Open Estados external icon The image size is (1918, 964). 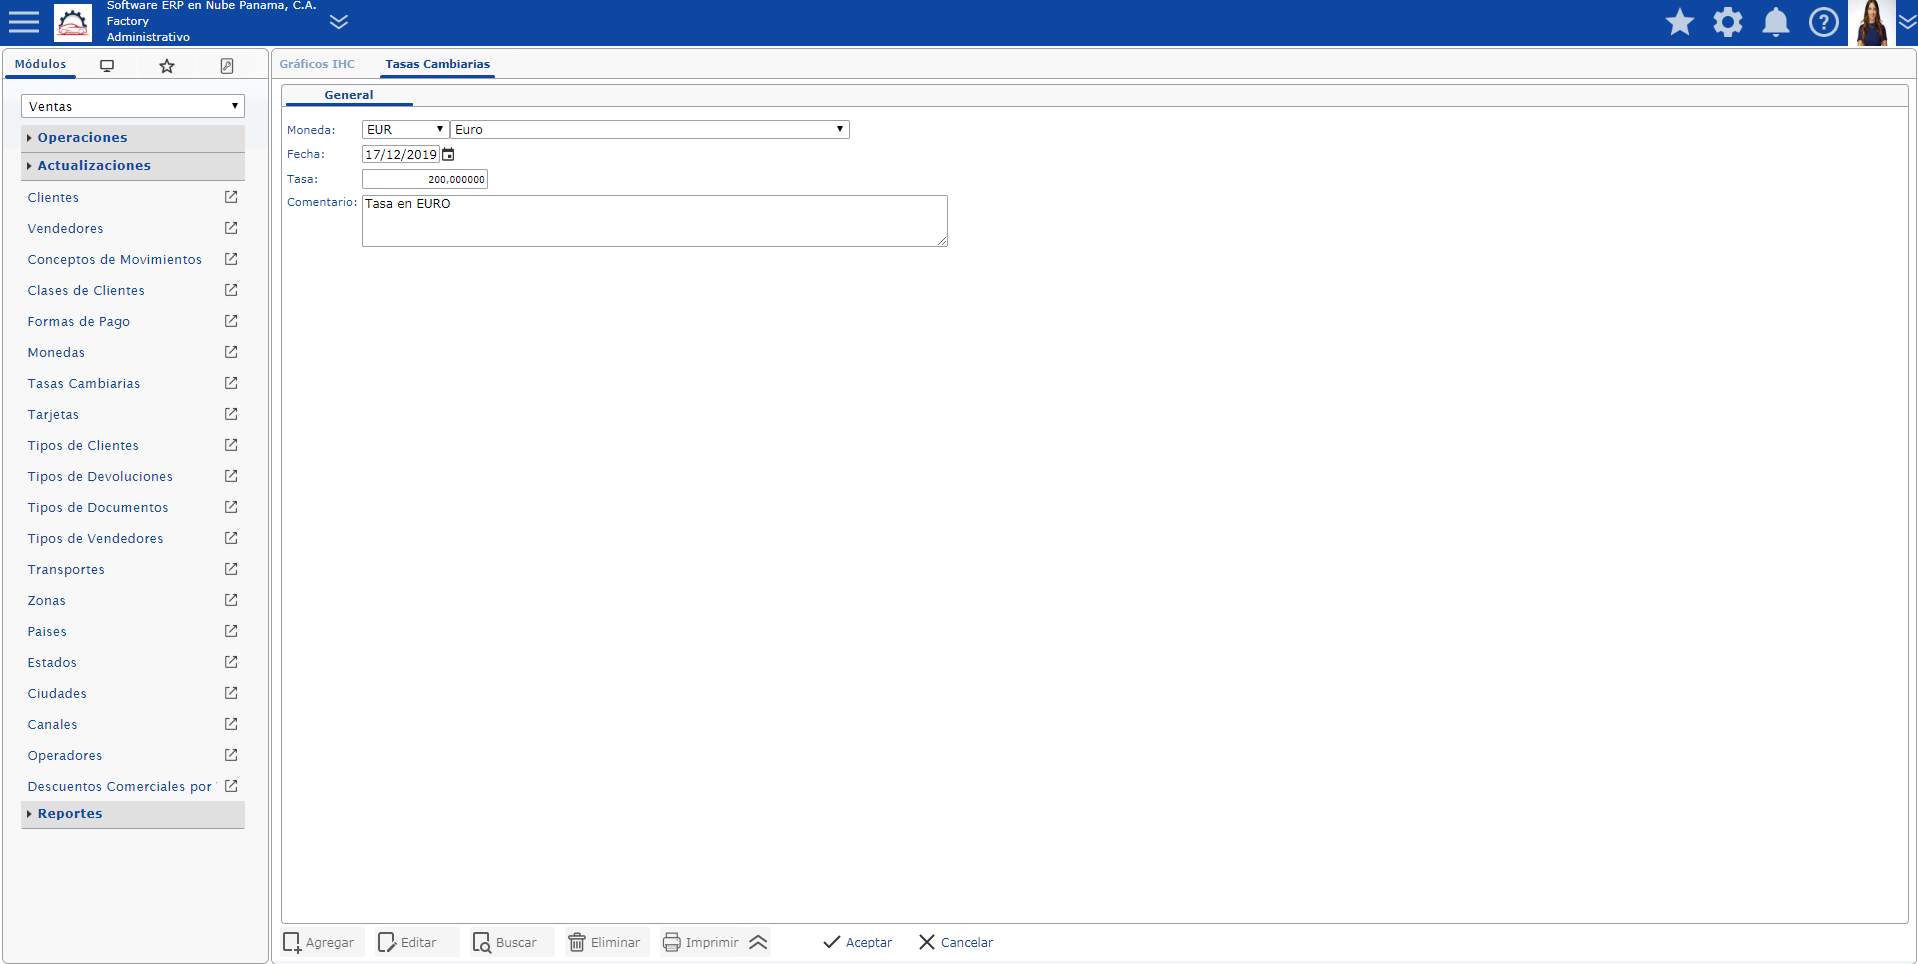click(231, 662)
